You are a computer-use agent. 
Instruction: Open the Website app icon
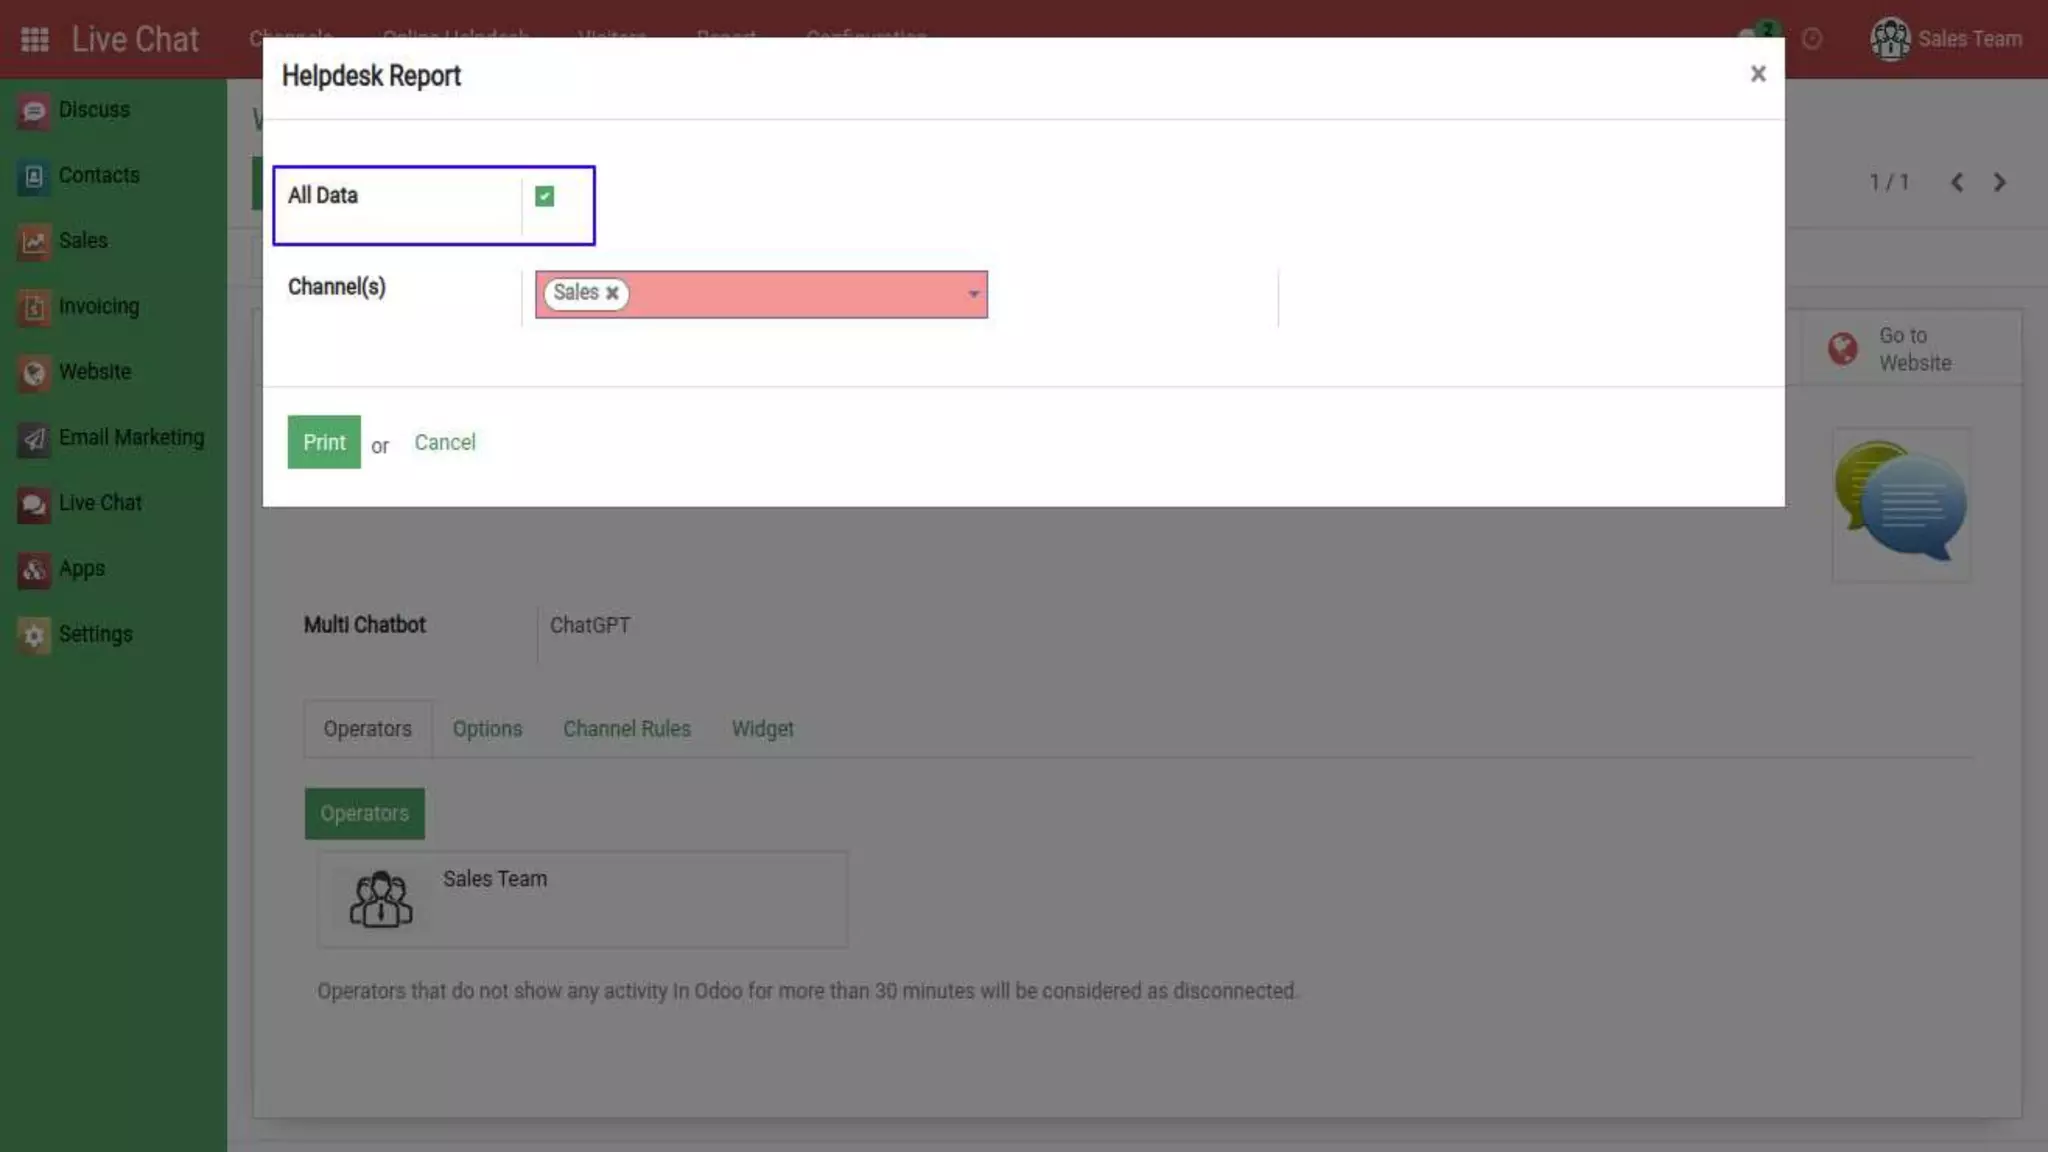pyautogui.click(x=34, y=373)
